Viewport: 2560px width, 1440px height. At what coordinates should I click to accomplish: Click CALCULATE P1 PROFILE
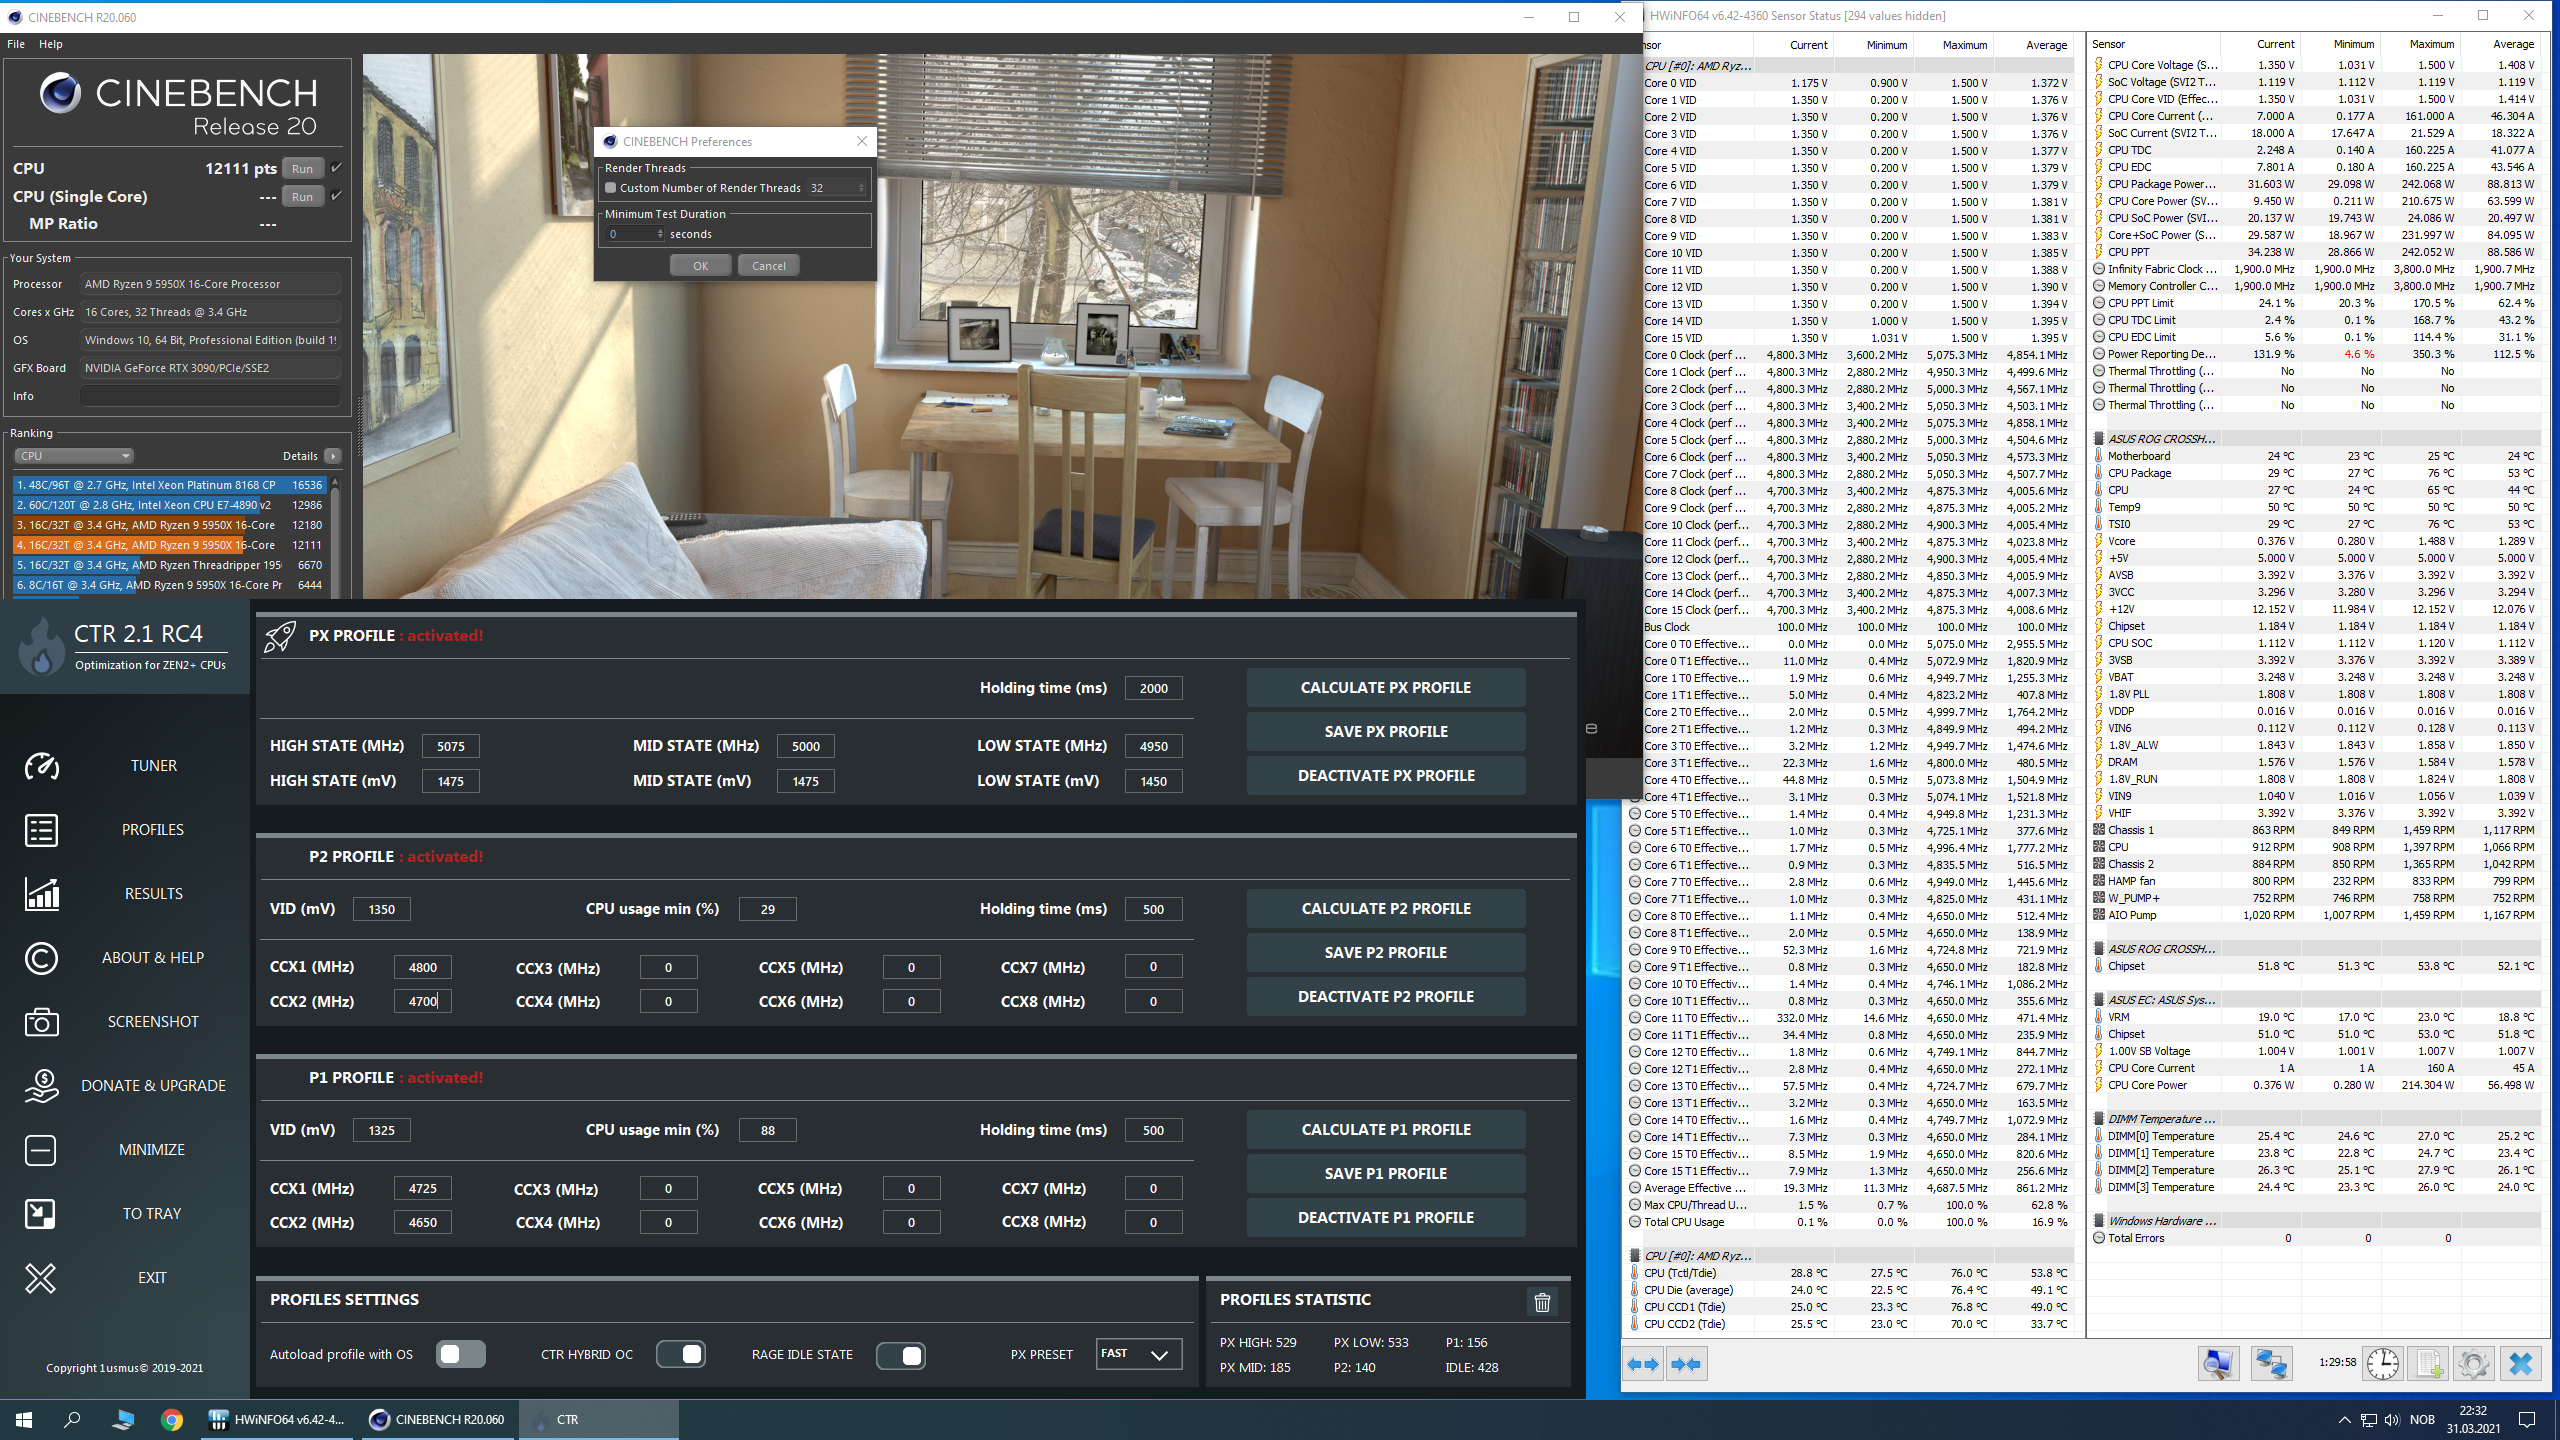click(1386, 1130)
